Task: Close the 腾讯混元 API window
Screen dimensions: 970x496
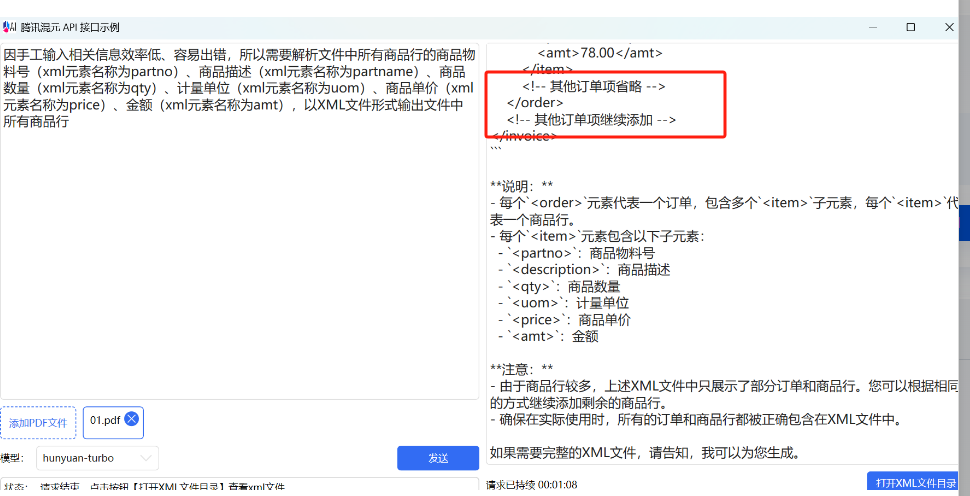Action: (x=949, y=27)
